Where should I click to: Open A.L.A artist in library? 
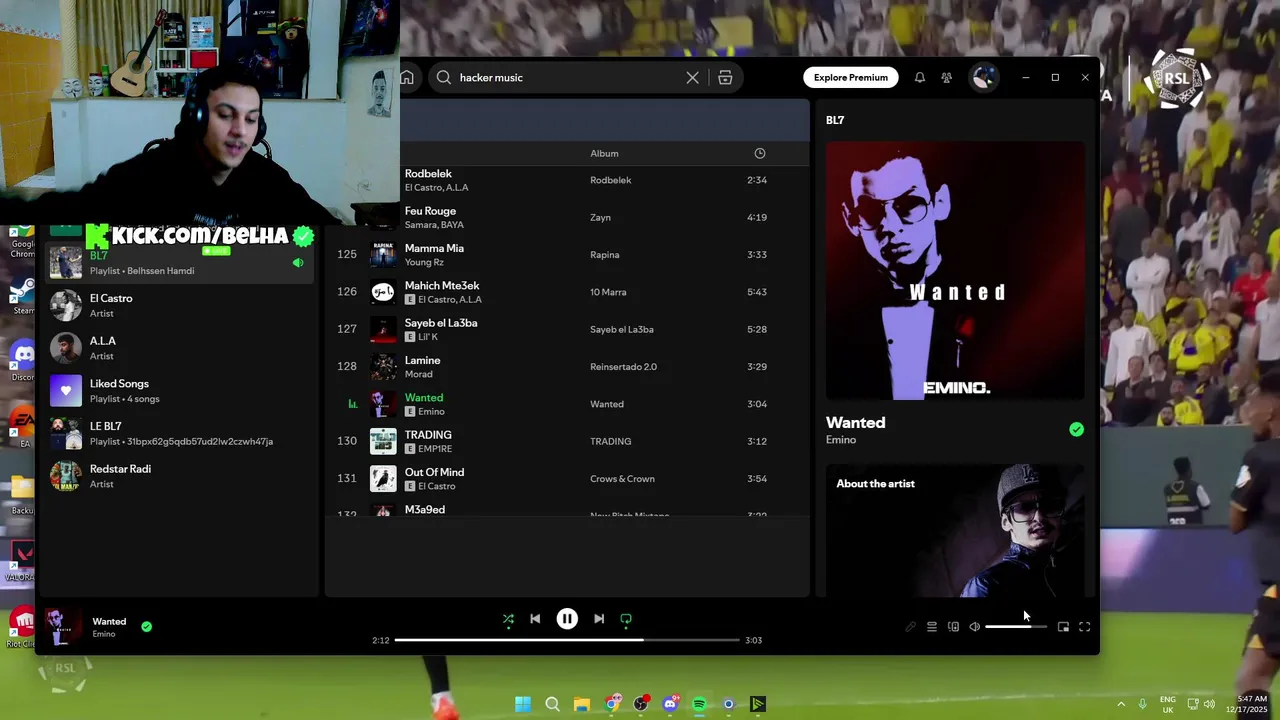point(180,348)
